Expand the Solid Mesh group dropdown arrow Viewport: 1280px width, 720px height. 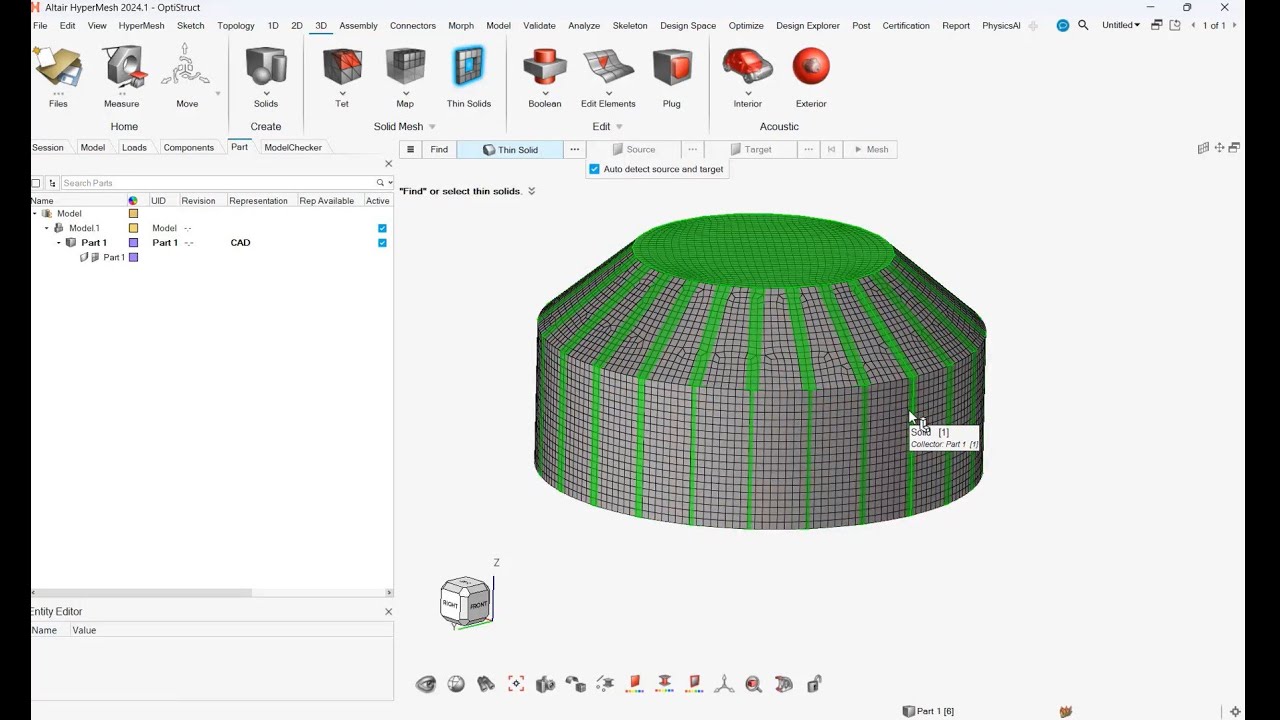tap(432, 127)
